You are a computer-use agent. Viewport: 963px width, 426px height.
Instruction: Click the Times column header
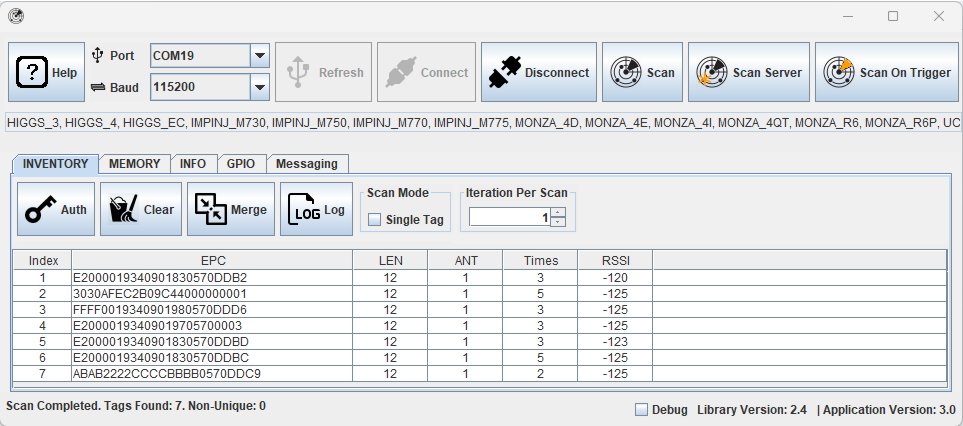point(540,260)
